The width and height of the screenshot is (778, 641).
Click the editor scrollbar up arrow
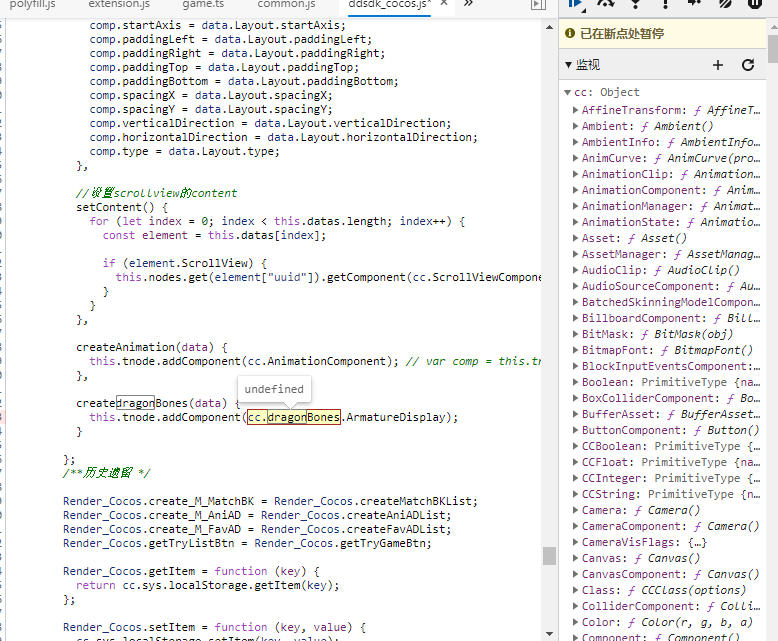pos(549,27)
